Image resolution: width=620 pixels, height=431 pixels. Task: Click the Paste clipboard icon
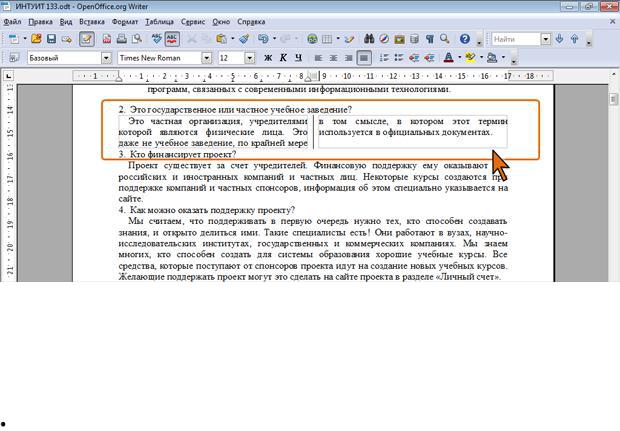[221, 39]
